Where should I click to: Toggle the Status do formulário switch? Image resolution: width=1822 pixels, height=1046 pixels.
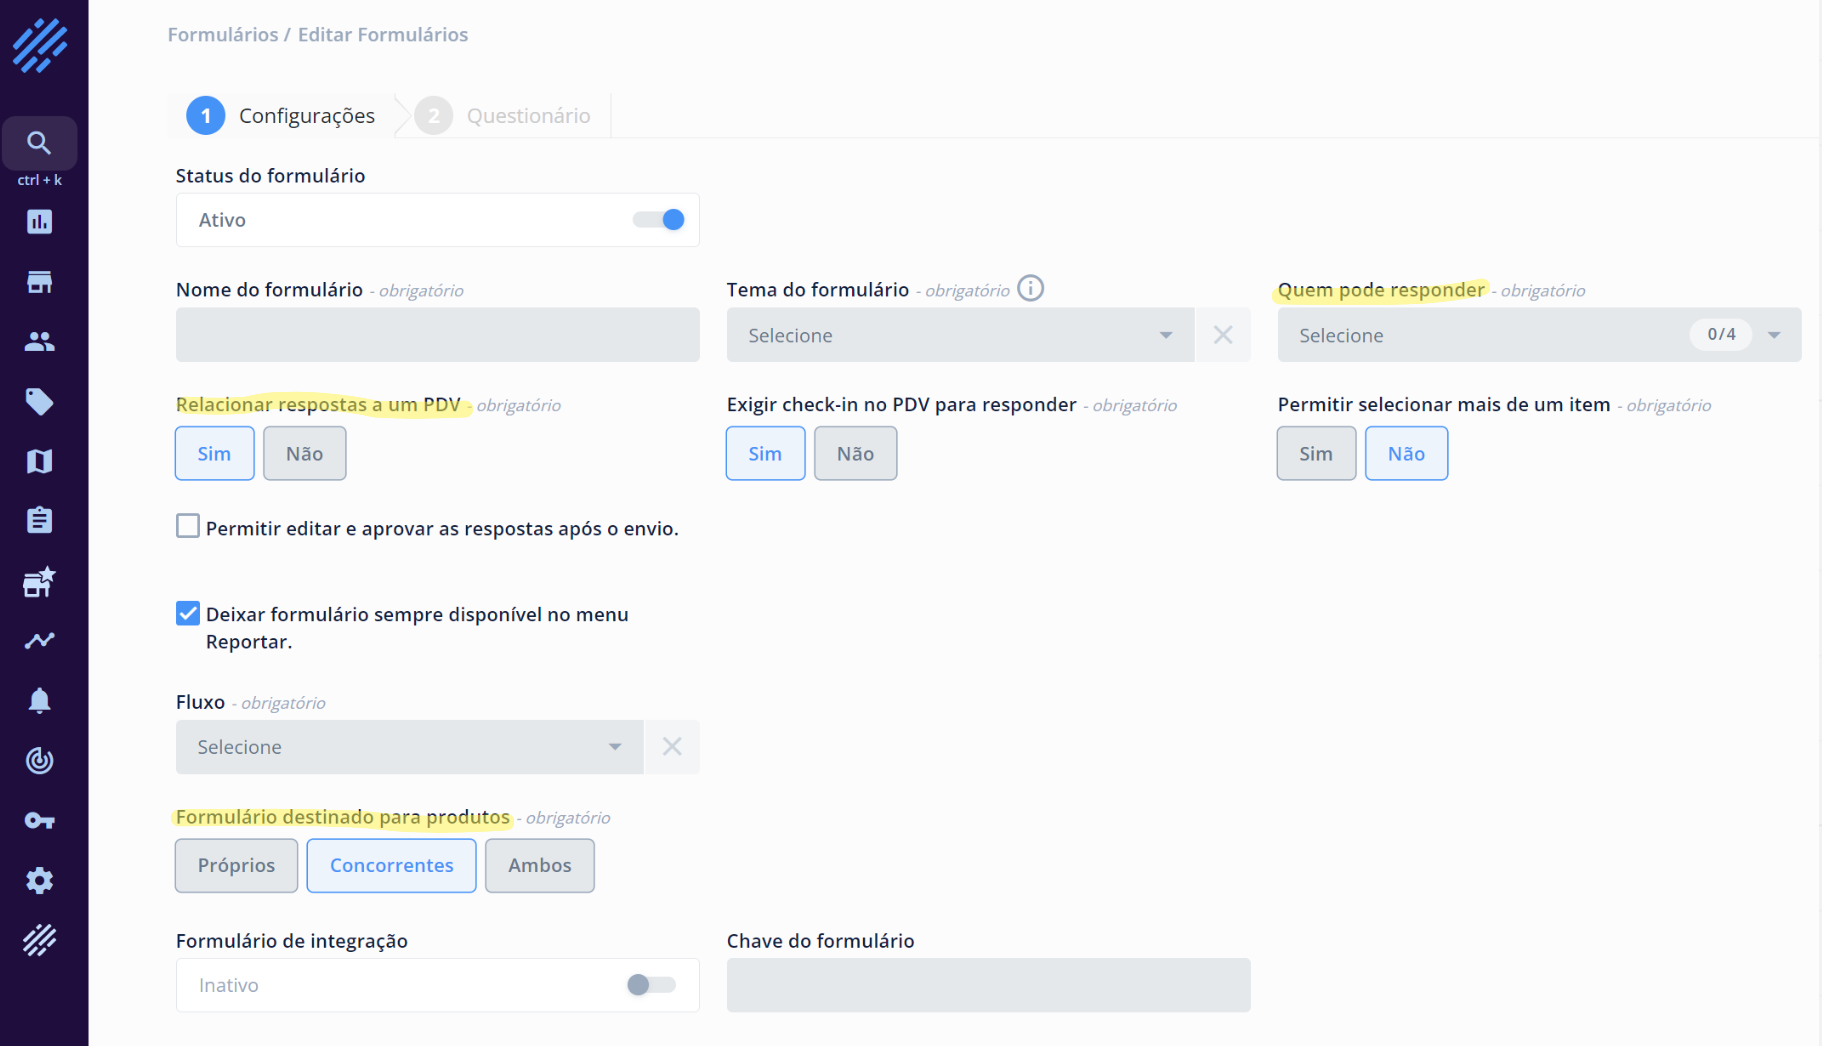pos(659,220)
